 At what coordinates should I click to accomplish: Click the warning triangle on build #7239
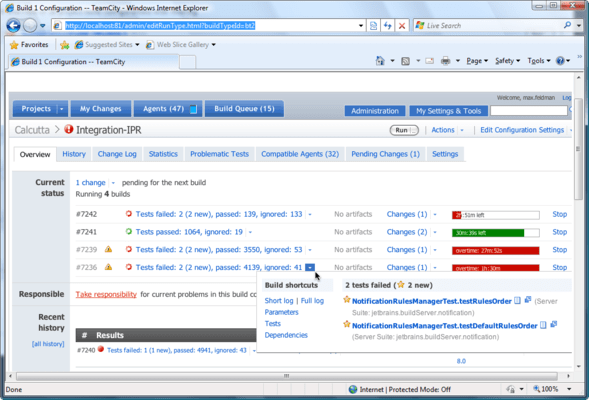coord(108,249)
